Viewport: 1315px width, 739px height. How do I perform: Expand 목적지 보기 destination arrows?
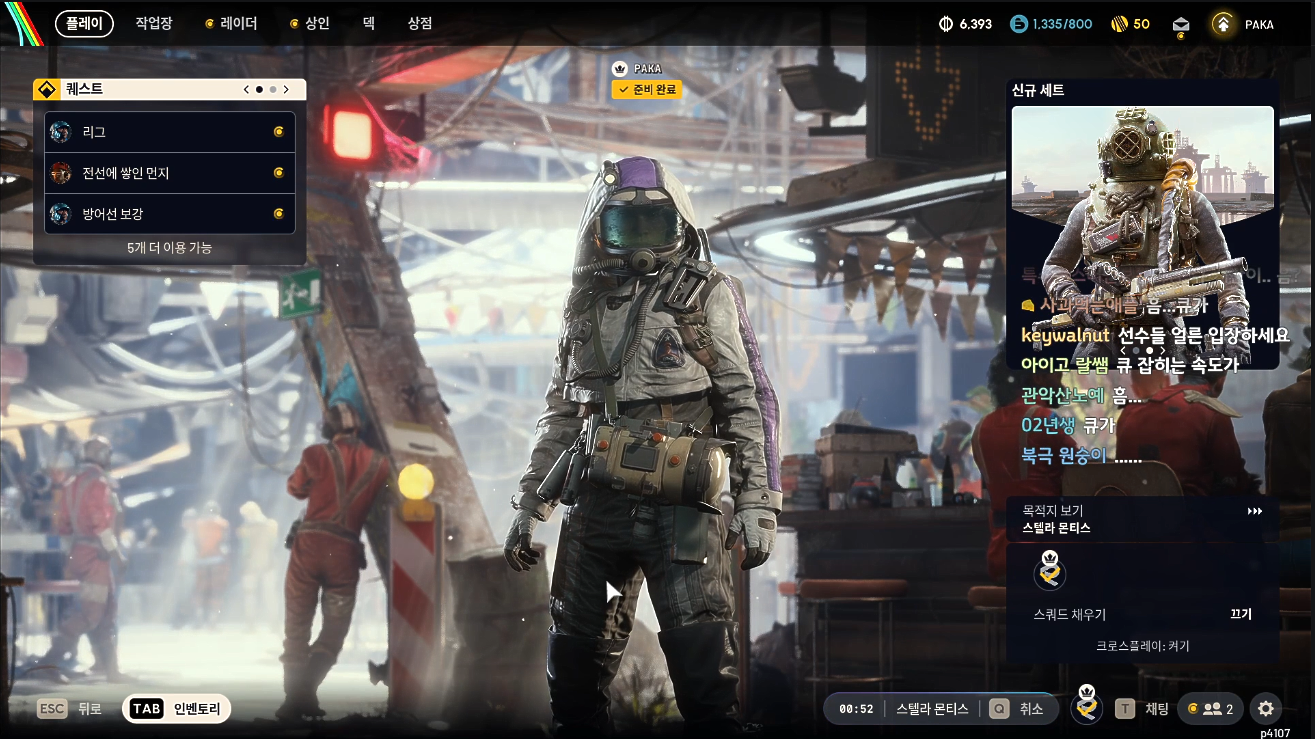(x=1255, y=511)
